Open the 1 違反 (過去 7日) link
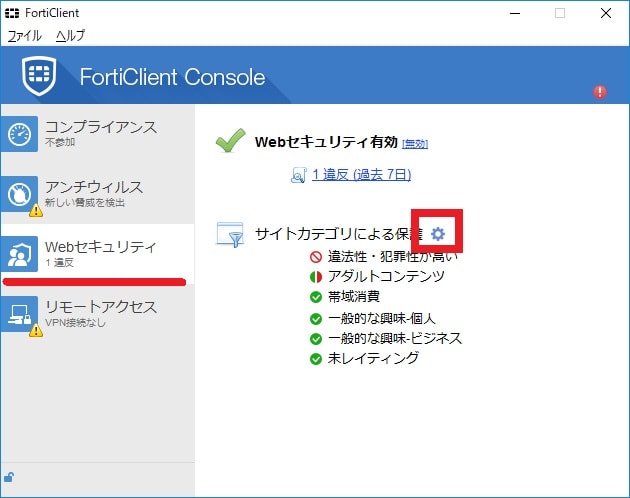Screen dimensions: 630x498 pyautogui.click(x=362, y=174)
